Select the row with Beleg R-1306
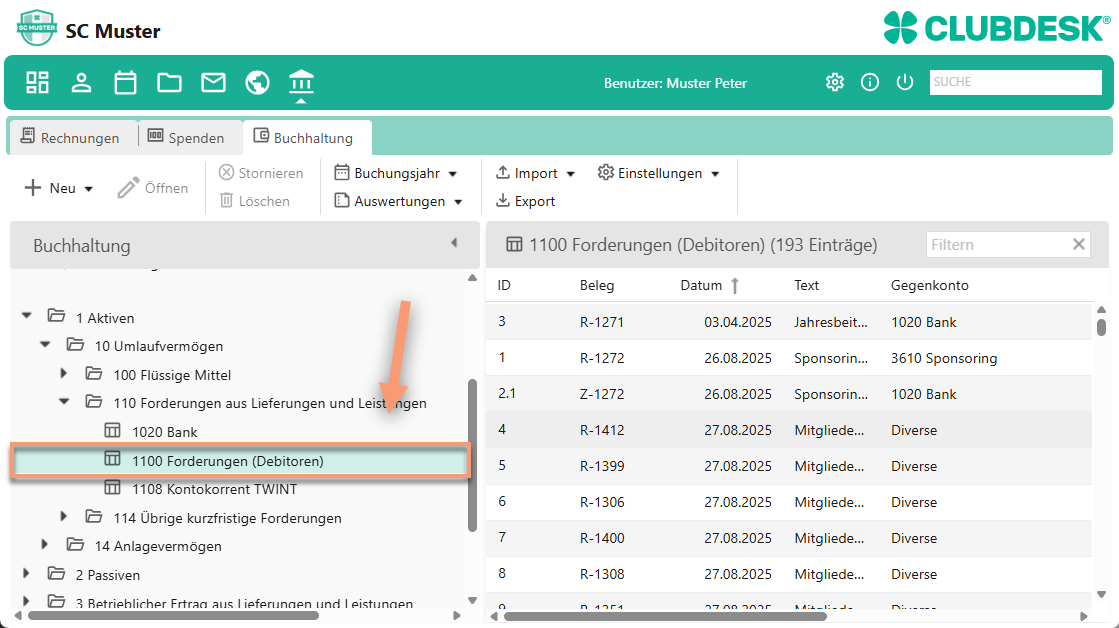The width and height of the screenshot is (1119, 628). click(789, 502)
